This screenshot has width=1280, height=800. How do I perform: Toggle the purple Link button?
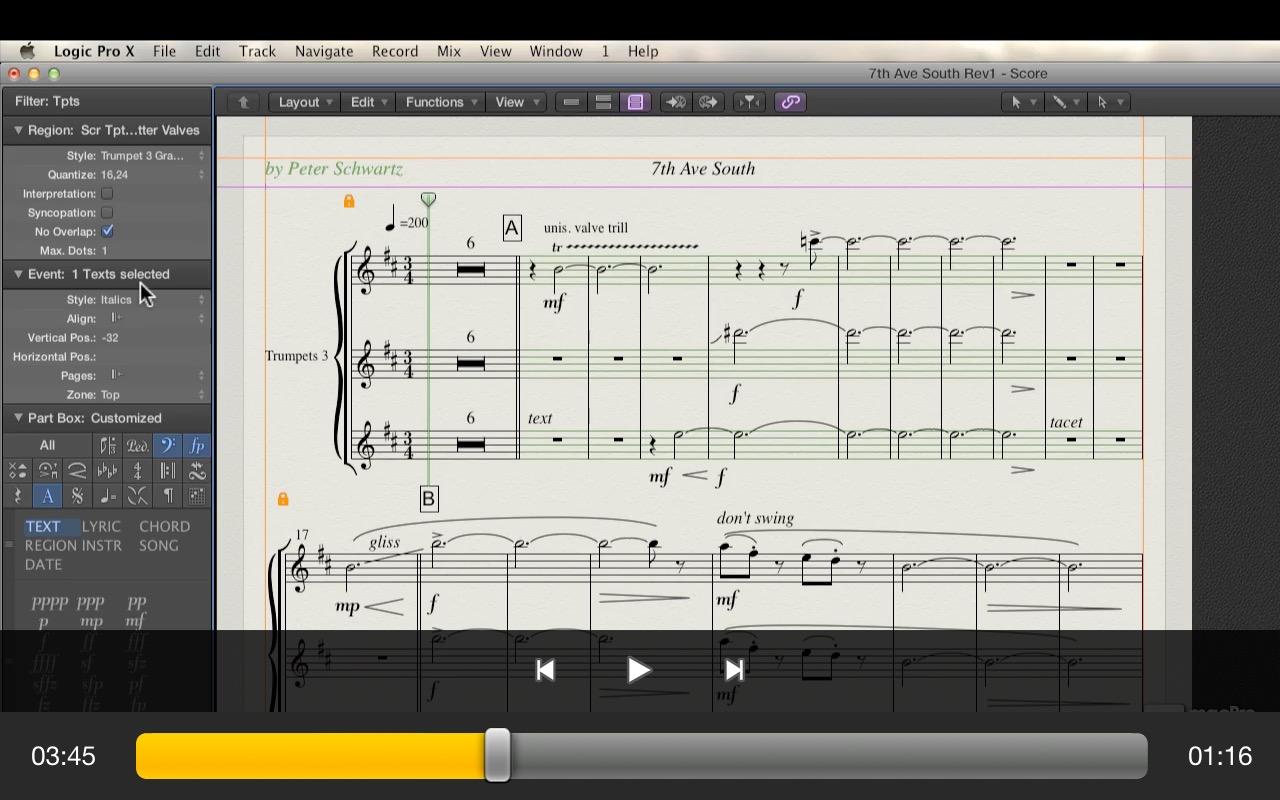[x=790, y=102]
